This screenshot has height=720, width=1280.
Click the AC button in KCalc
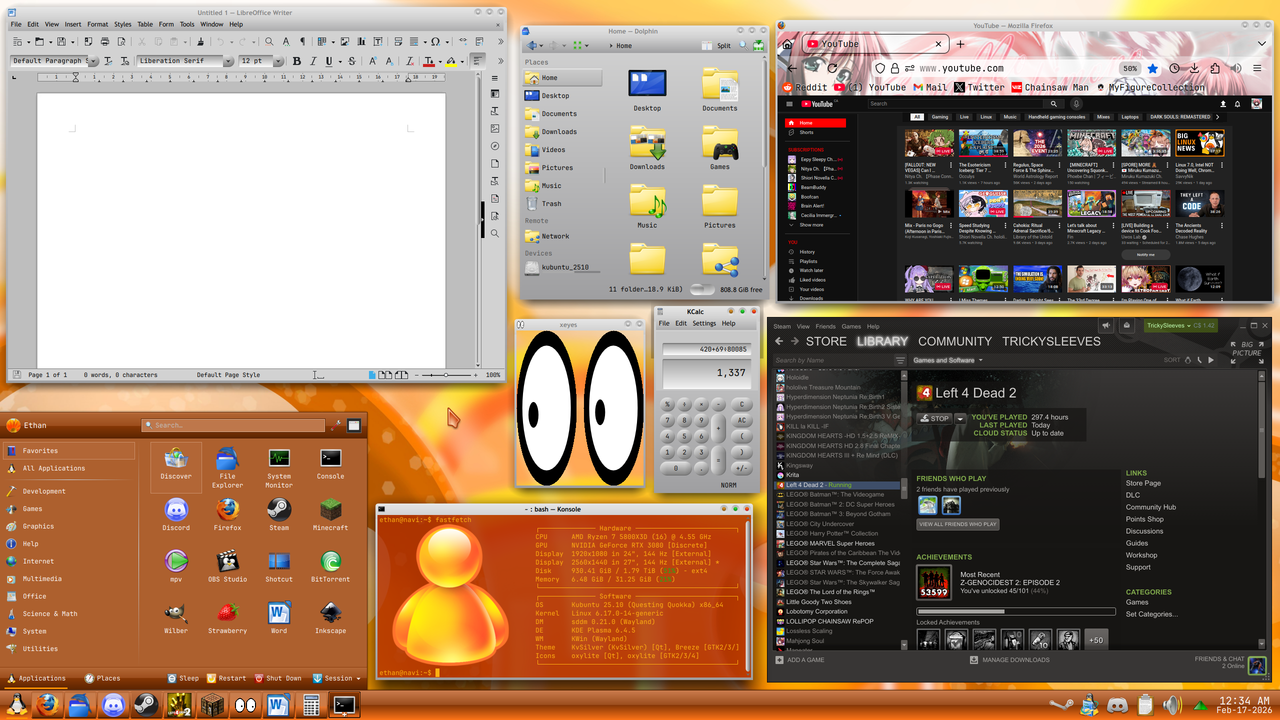pos(742,420)
